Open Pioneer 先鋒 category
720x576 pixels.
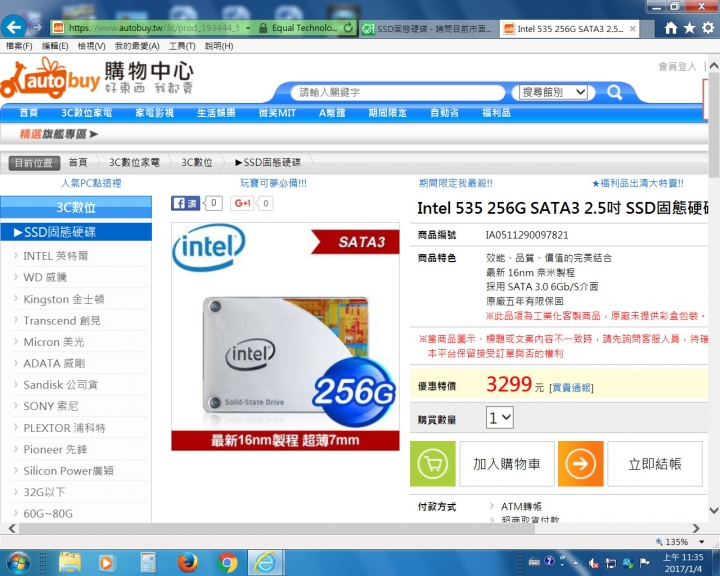55,449
